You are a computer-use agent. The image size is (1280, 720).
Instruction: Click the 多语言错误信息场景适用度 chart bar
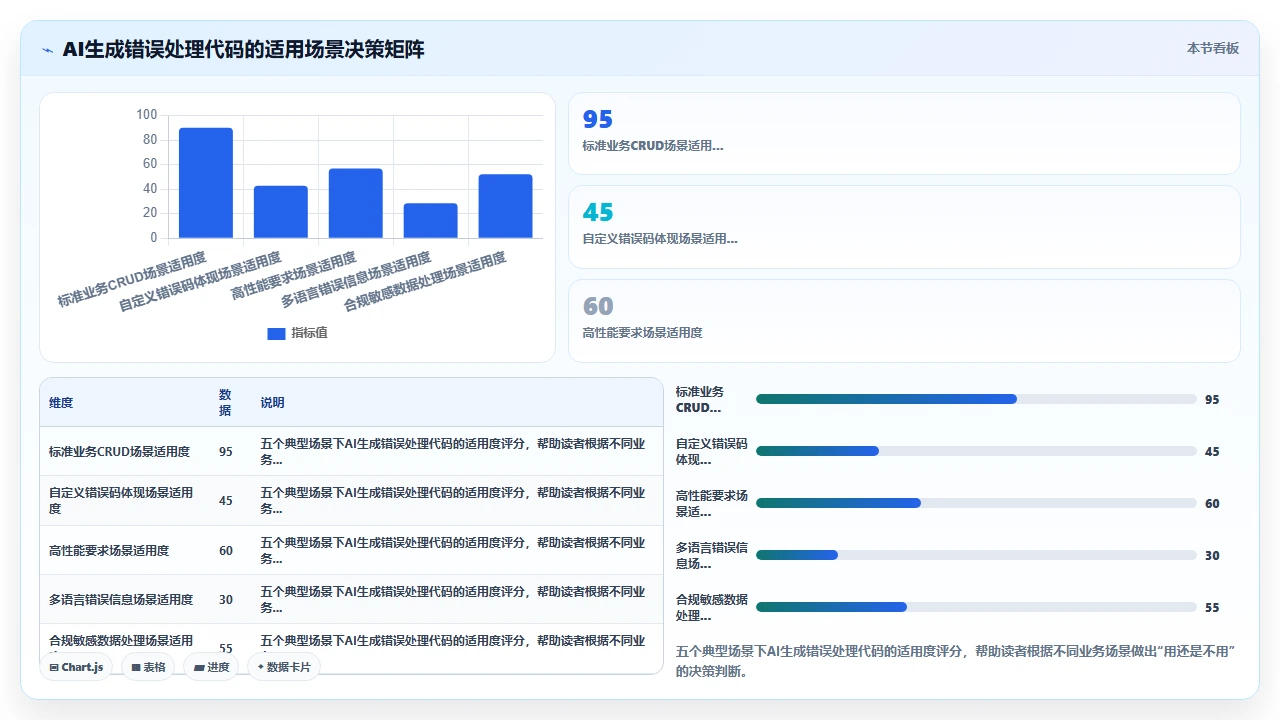[431, 221]
